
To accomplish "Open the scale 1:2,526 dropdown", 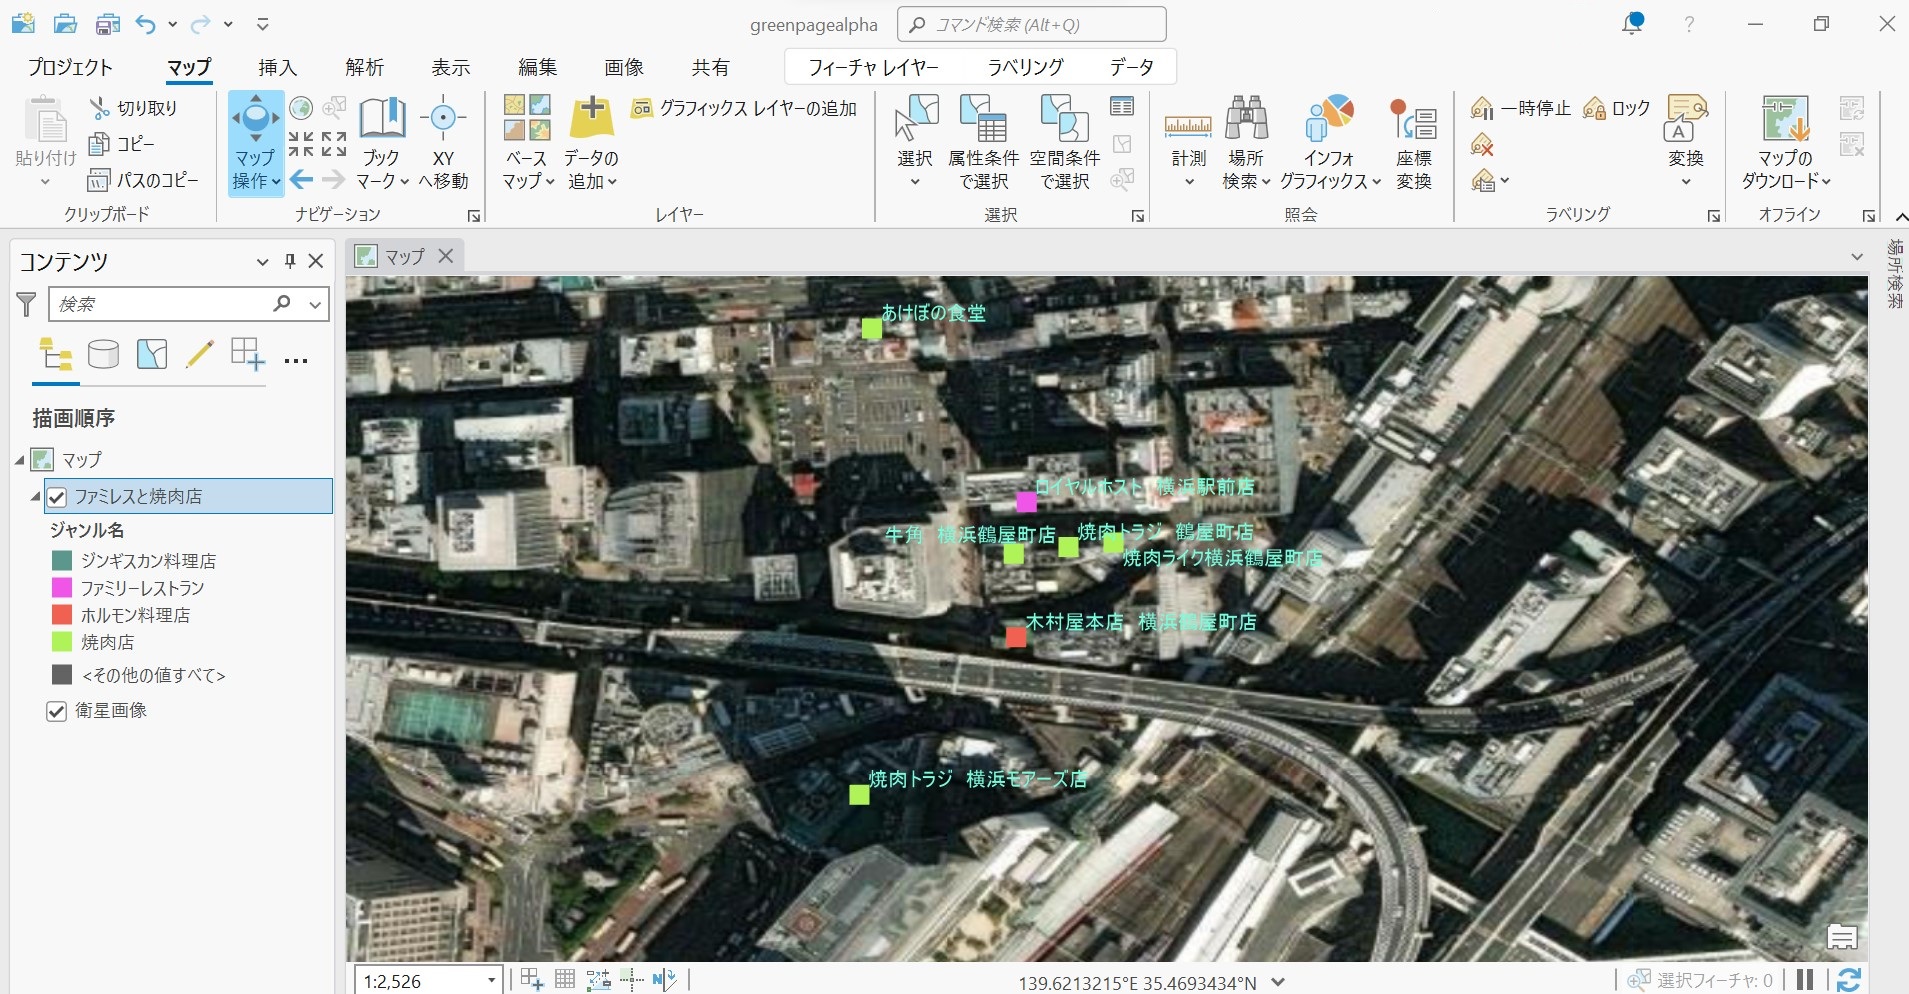I will click(491, 981).
